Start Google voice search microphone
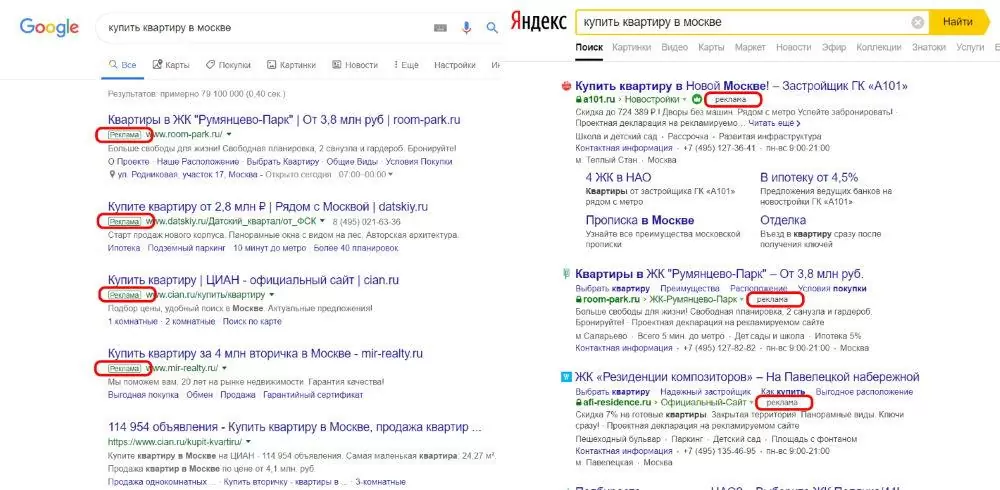 pyautogui.click(x=466, y=27)
